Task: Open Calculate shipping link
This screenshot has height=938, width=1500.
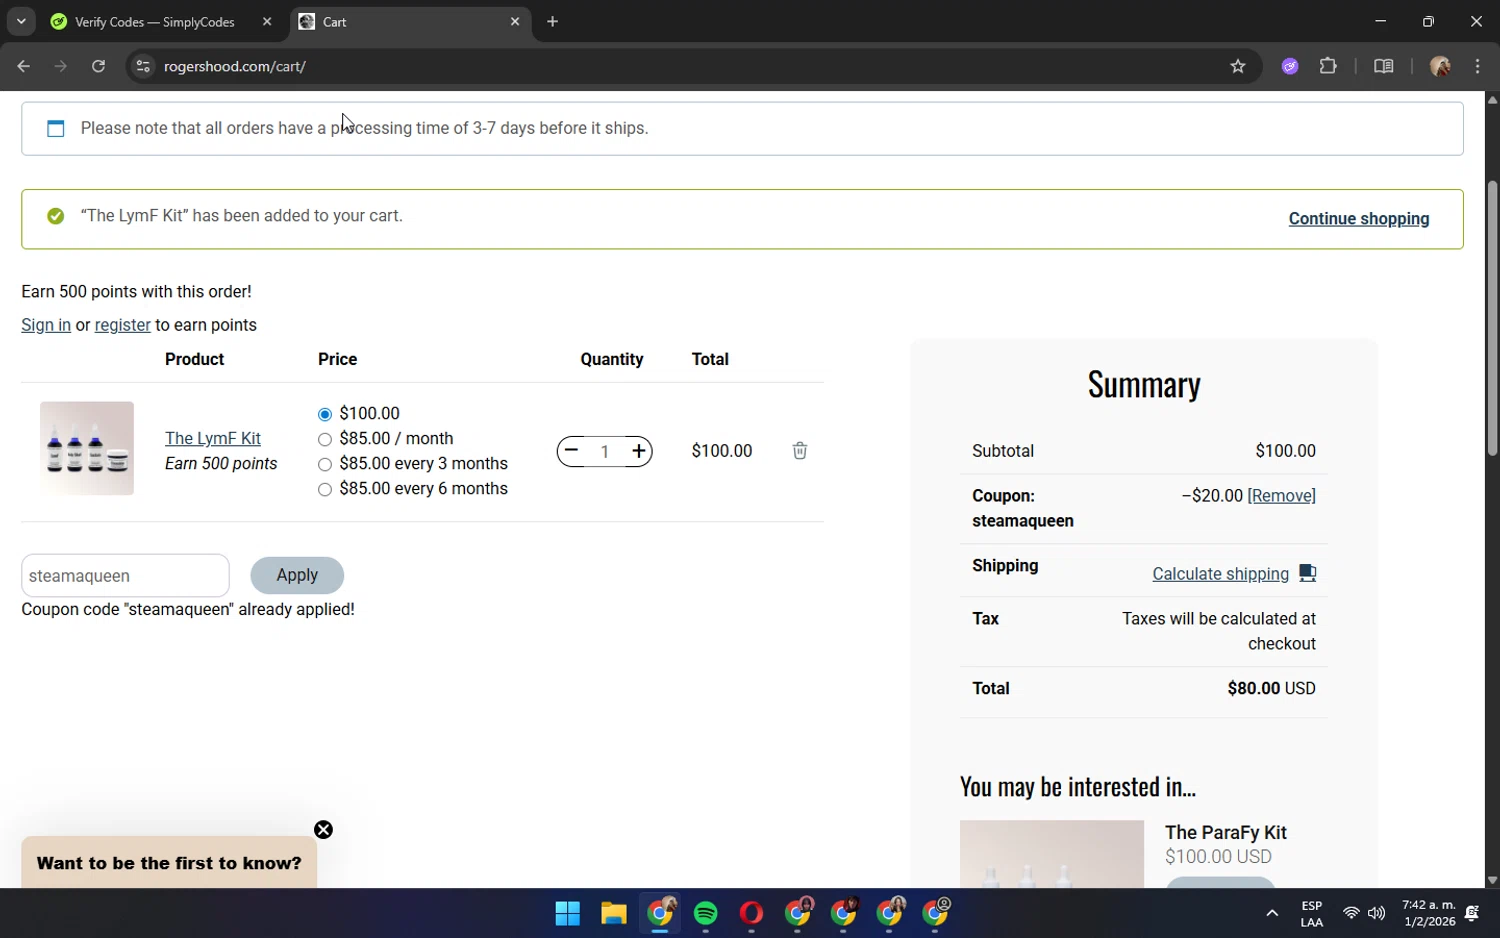Action: pos(1220,574)
